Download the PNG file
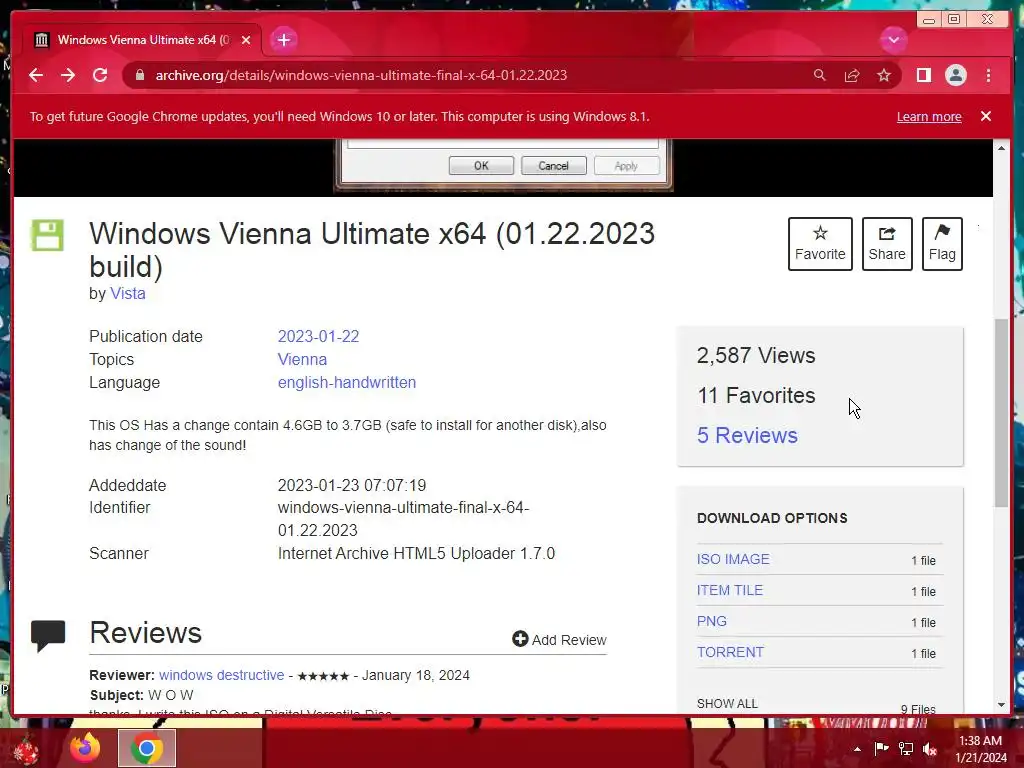This screenshot has height=768, width=1024. pyautogui.click(x=711, y=621)
